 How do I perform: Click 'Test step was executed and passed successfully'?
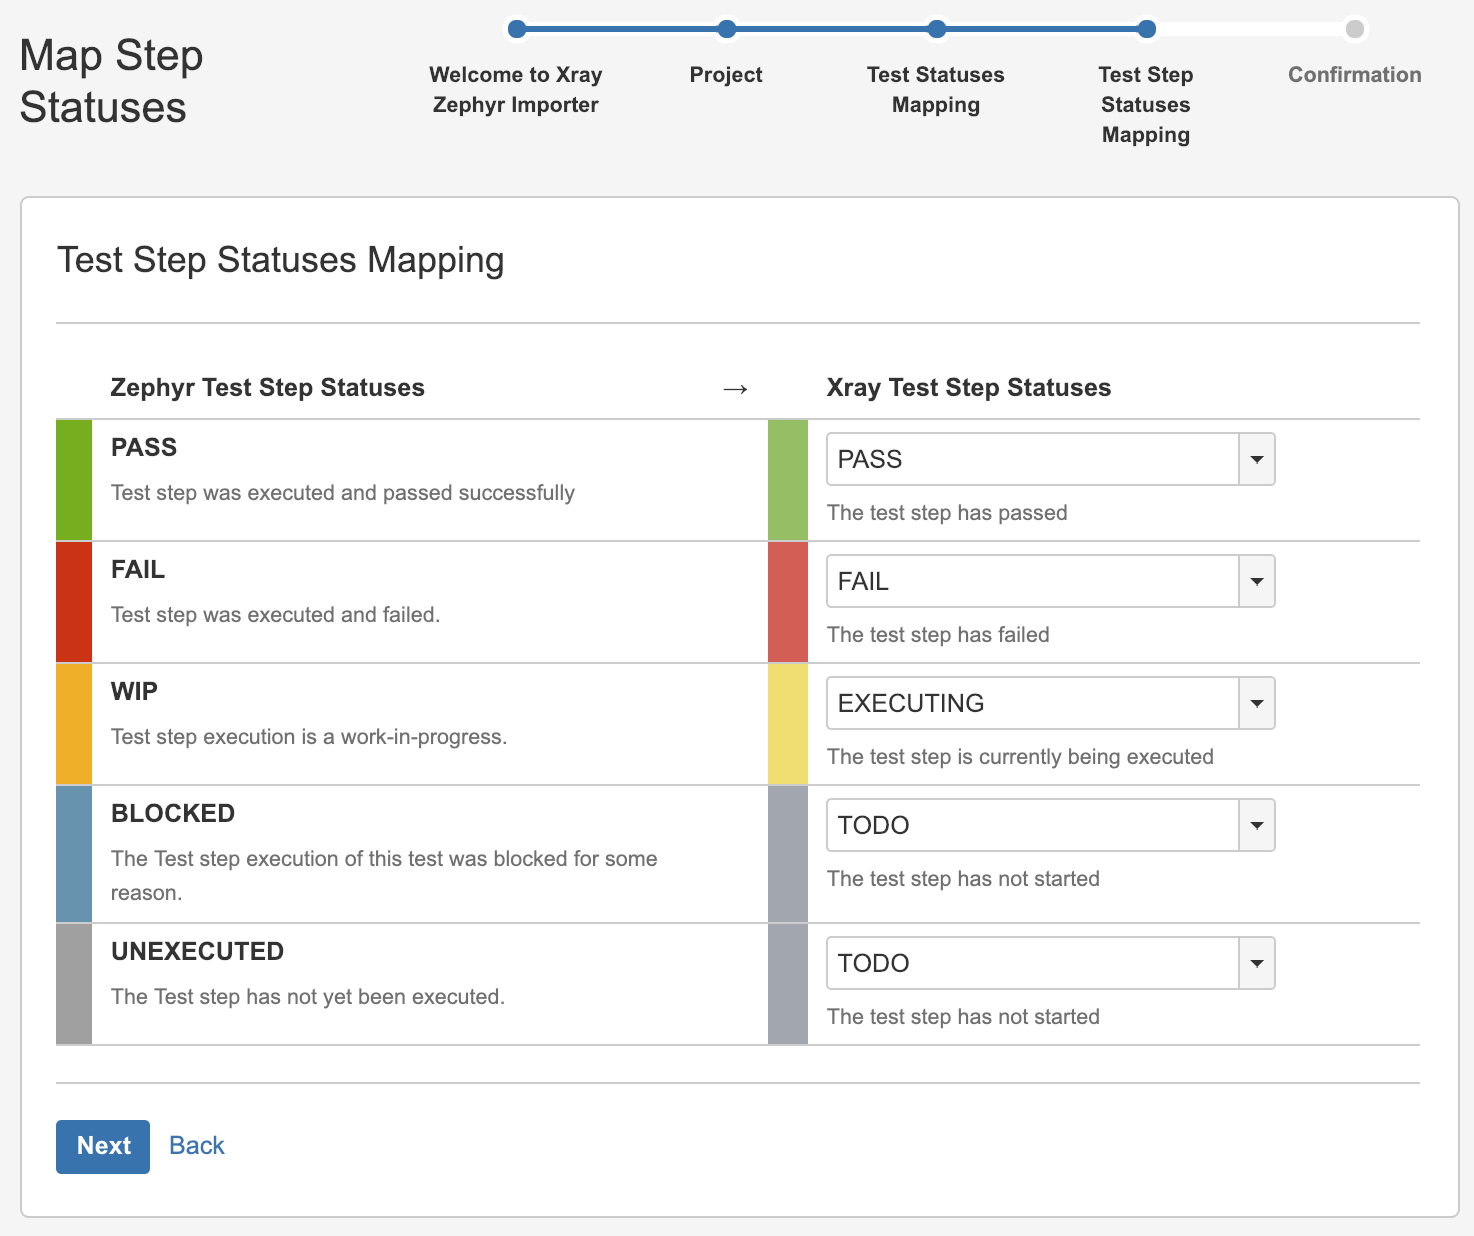pyautogui.click(x=343, y=493)
